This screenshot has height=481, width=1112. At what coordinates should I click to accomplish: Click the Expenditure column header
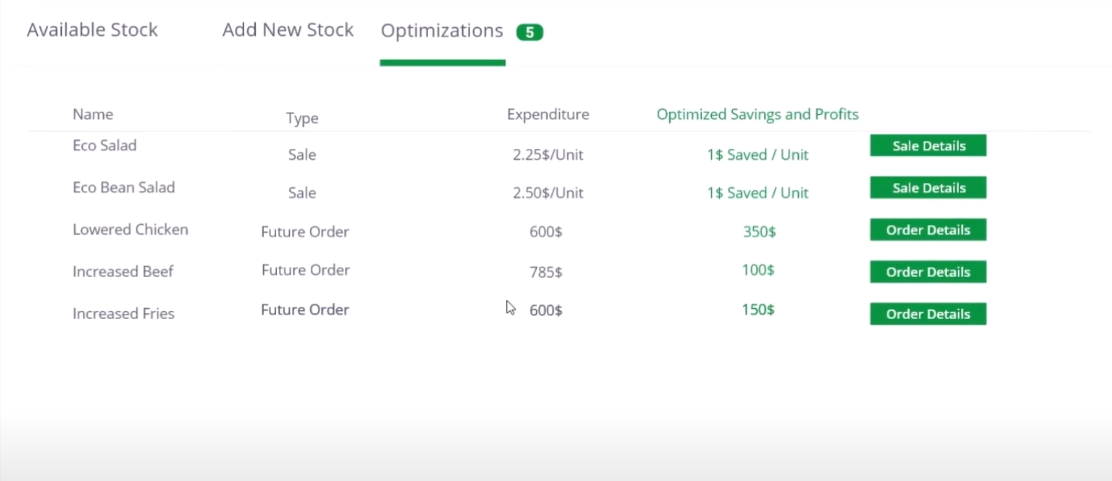coord(548,114)
